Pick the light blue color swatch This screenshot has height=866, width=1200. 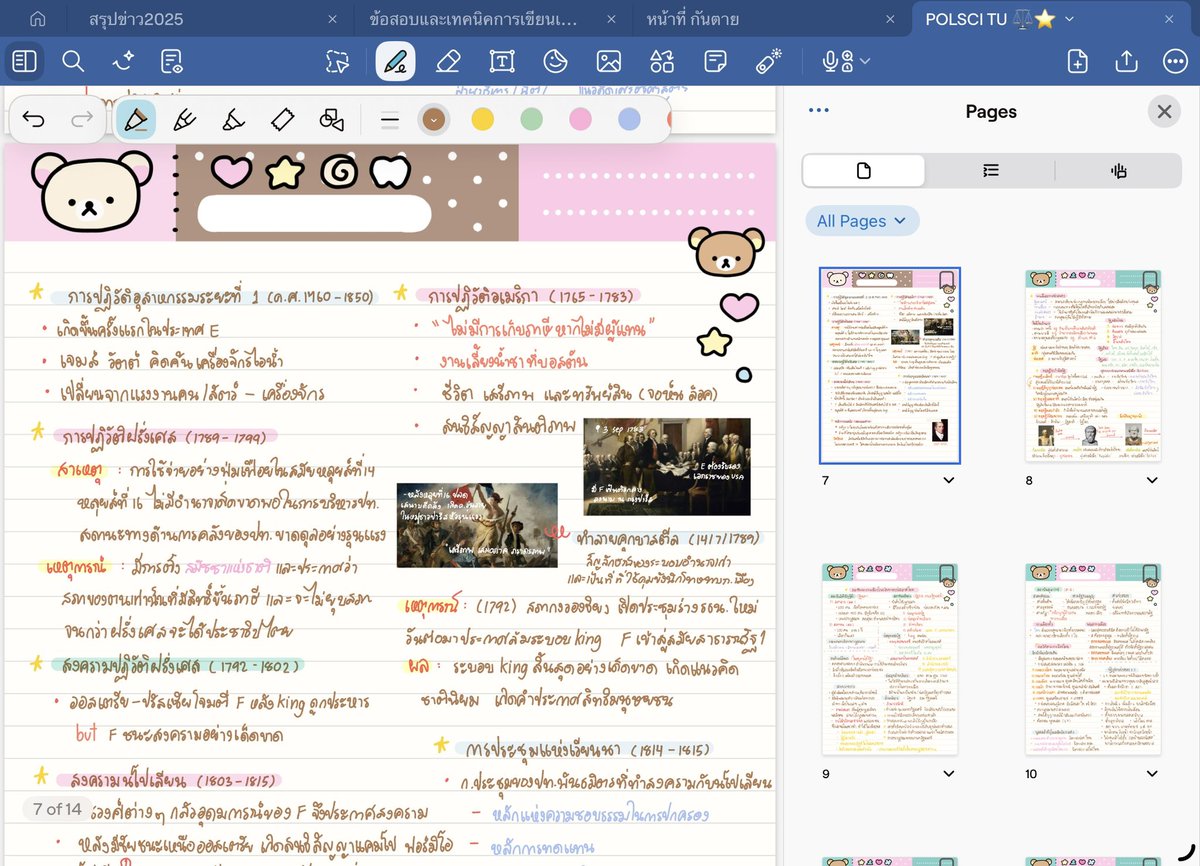click(x=629, y=120)
